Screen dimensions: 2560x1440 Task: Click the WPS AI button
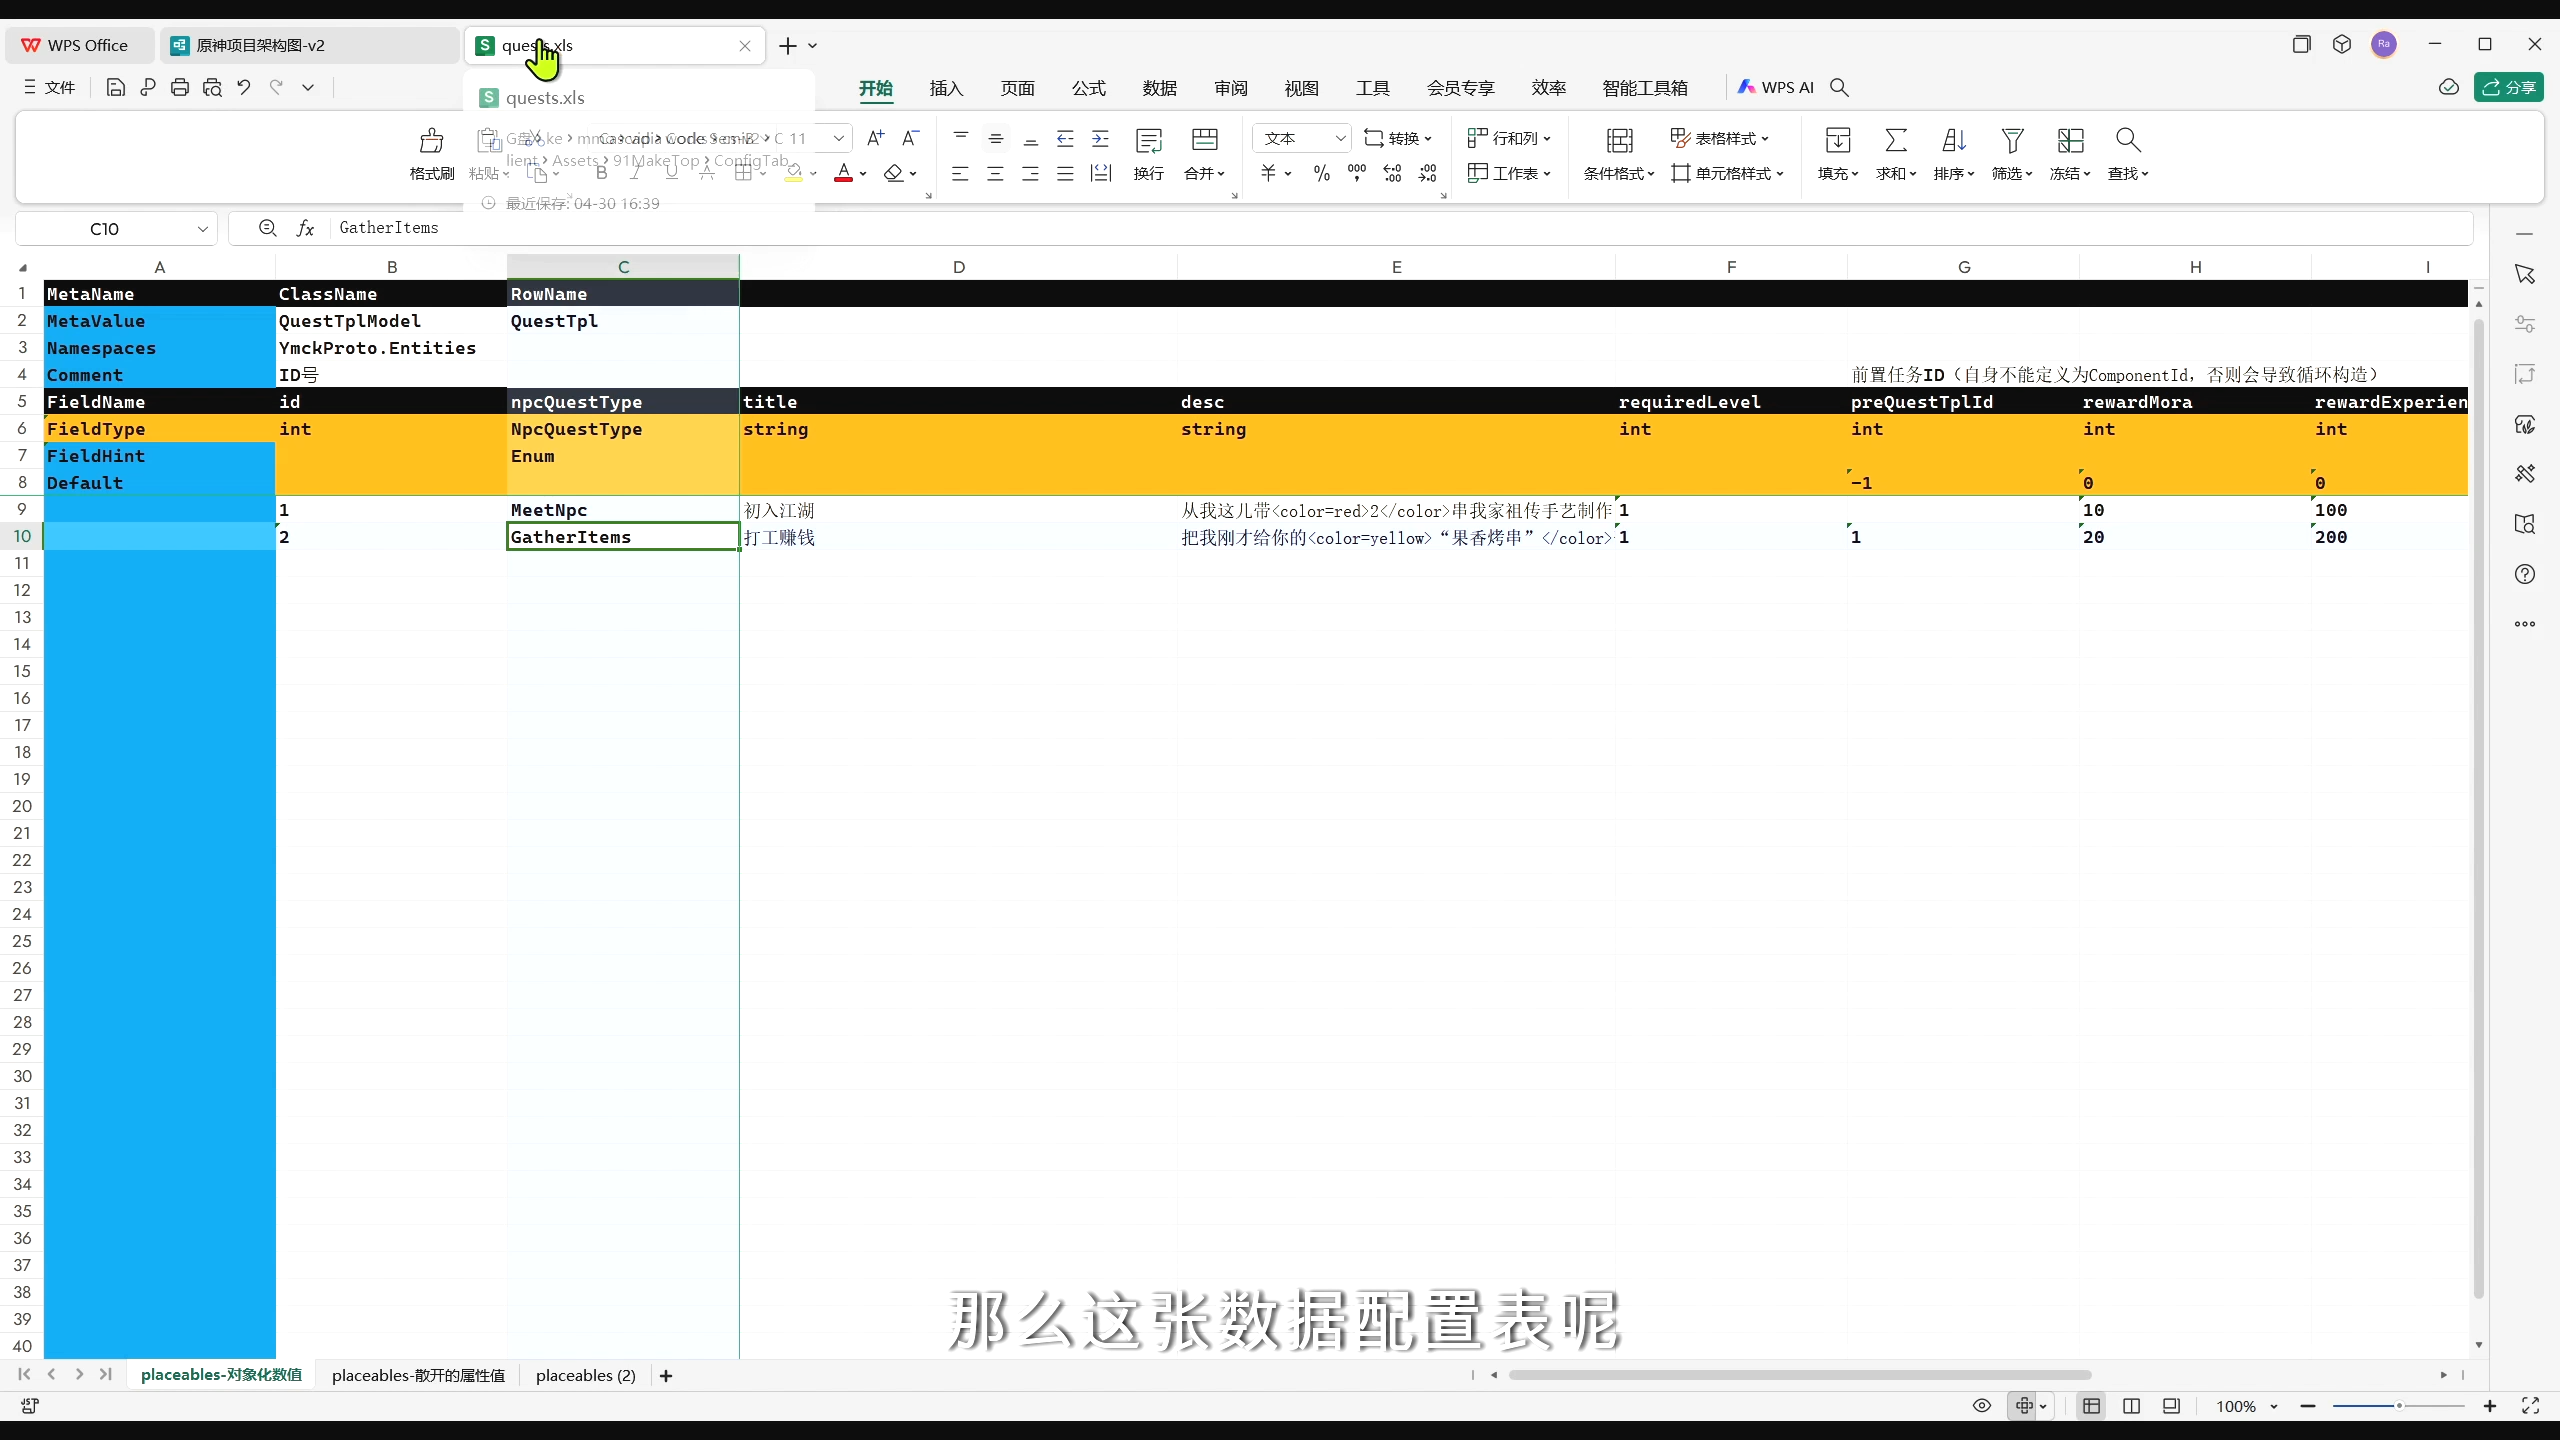coord(1775,88)
